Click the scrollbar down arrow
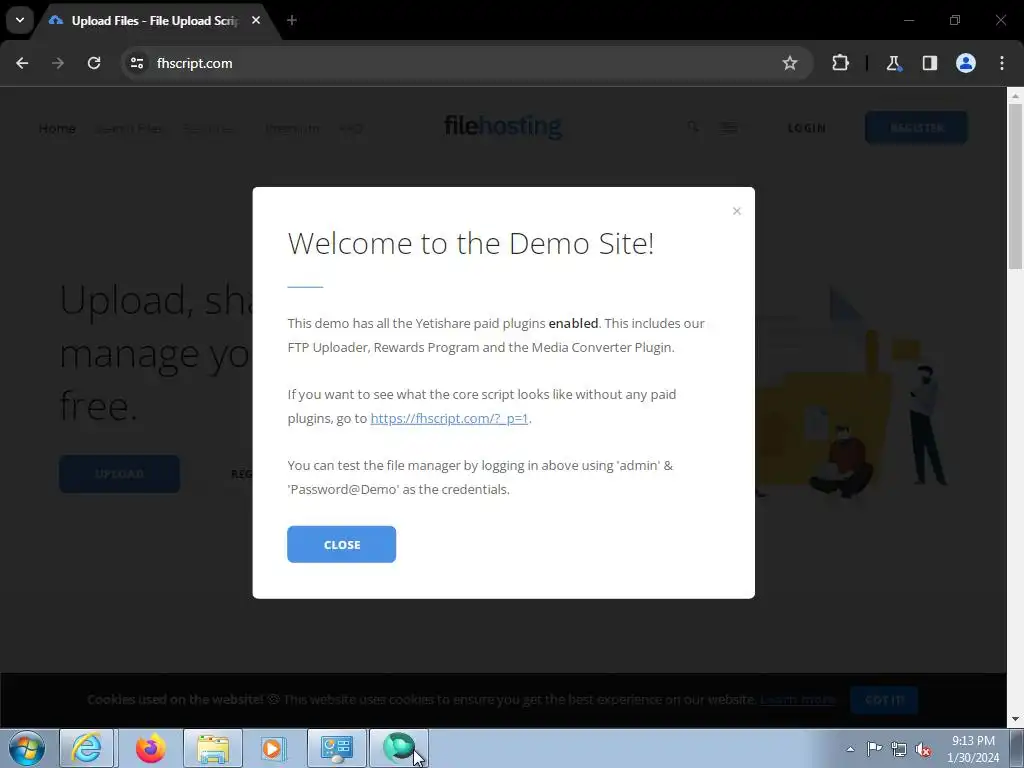Screen dimensions: 1024x768 1015,719
